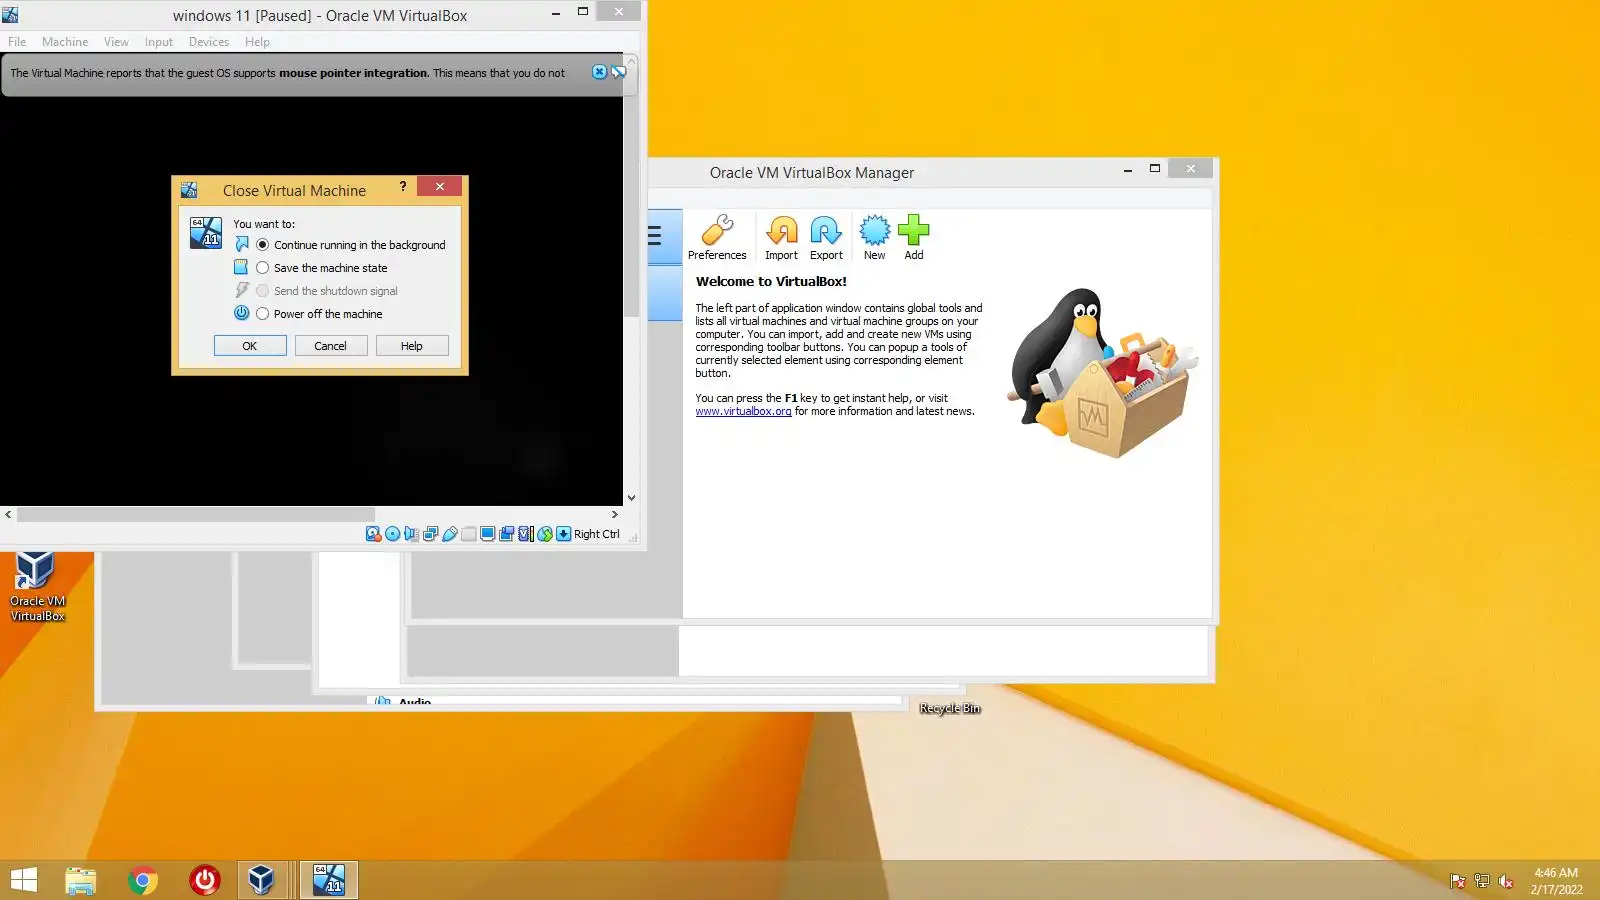Viewport: 1600px width, 900px height.
Task: Open Google Chrome from the taskbar
Action: point(143,880)
